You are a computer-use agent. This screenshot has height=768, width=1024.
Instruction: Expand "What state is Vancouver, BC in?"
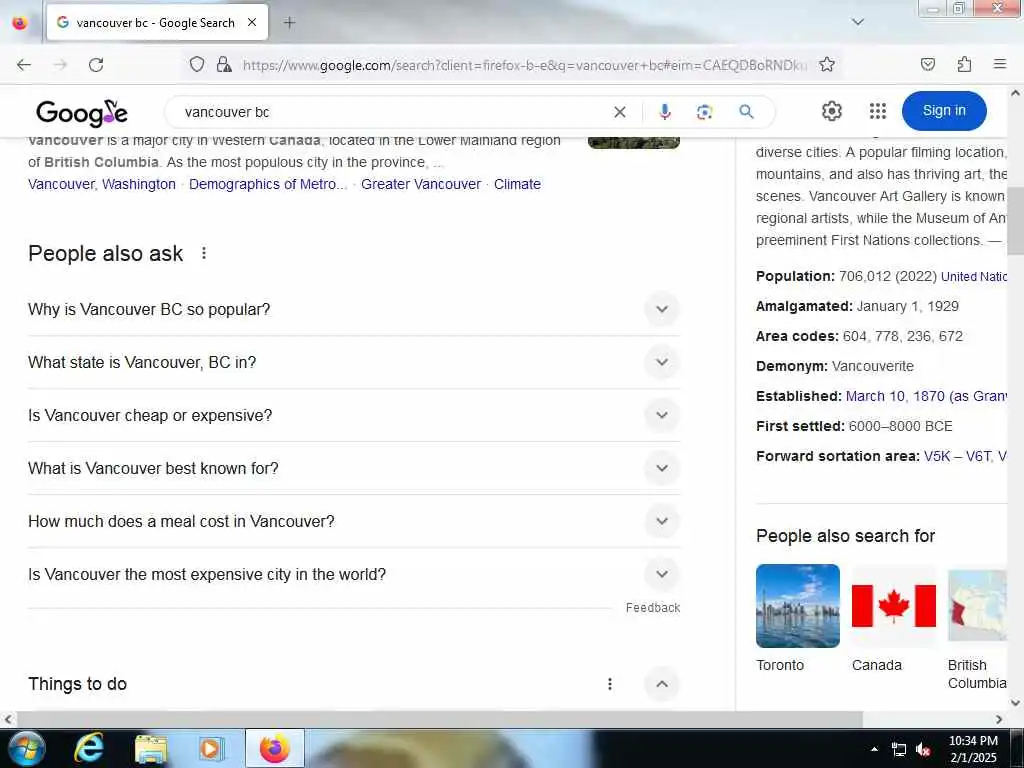(x=354, y=362)
